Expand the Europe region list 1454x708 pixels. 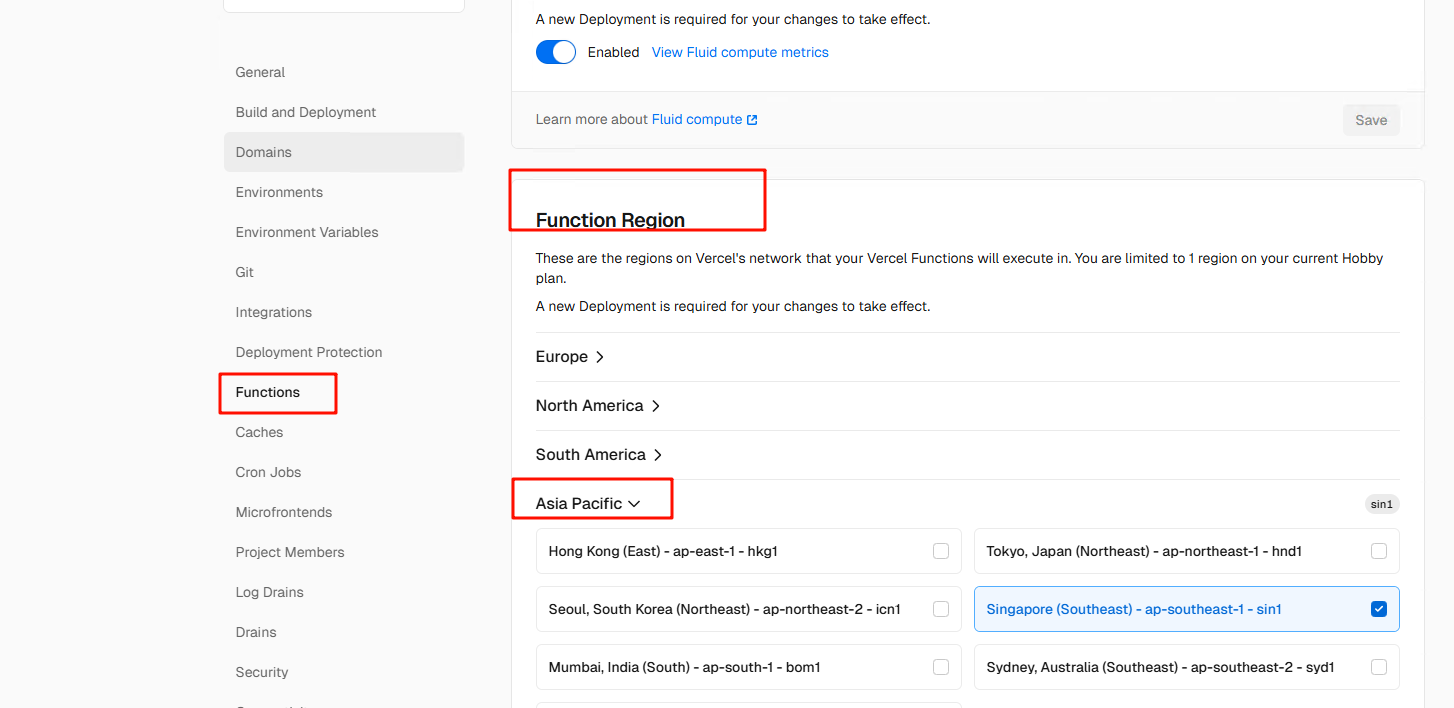570,357
